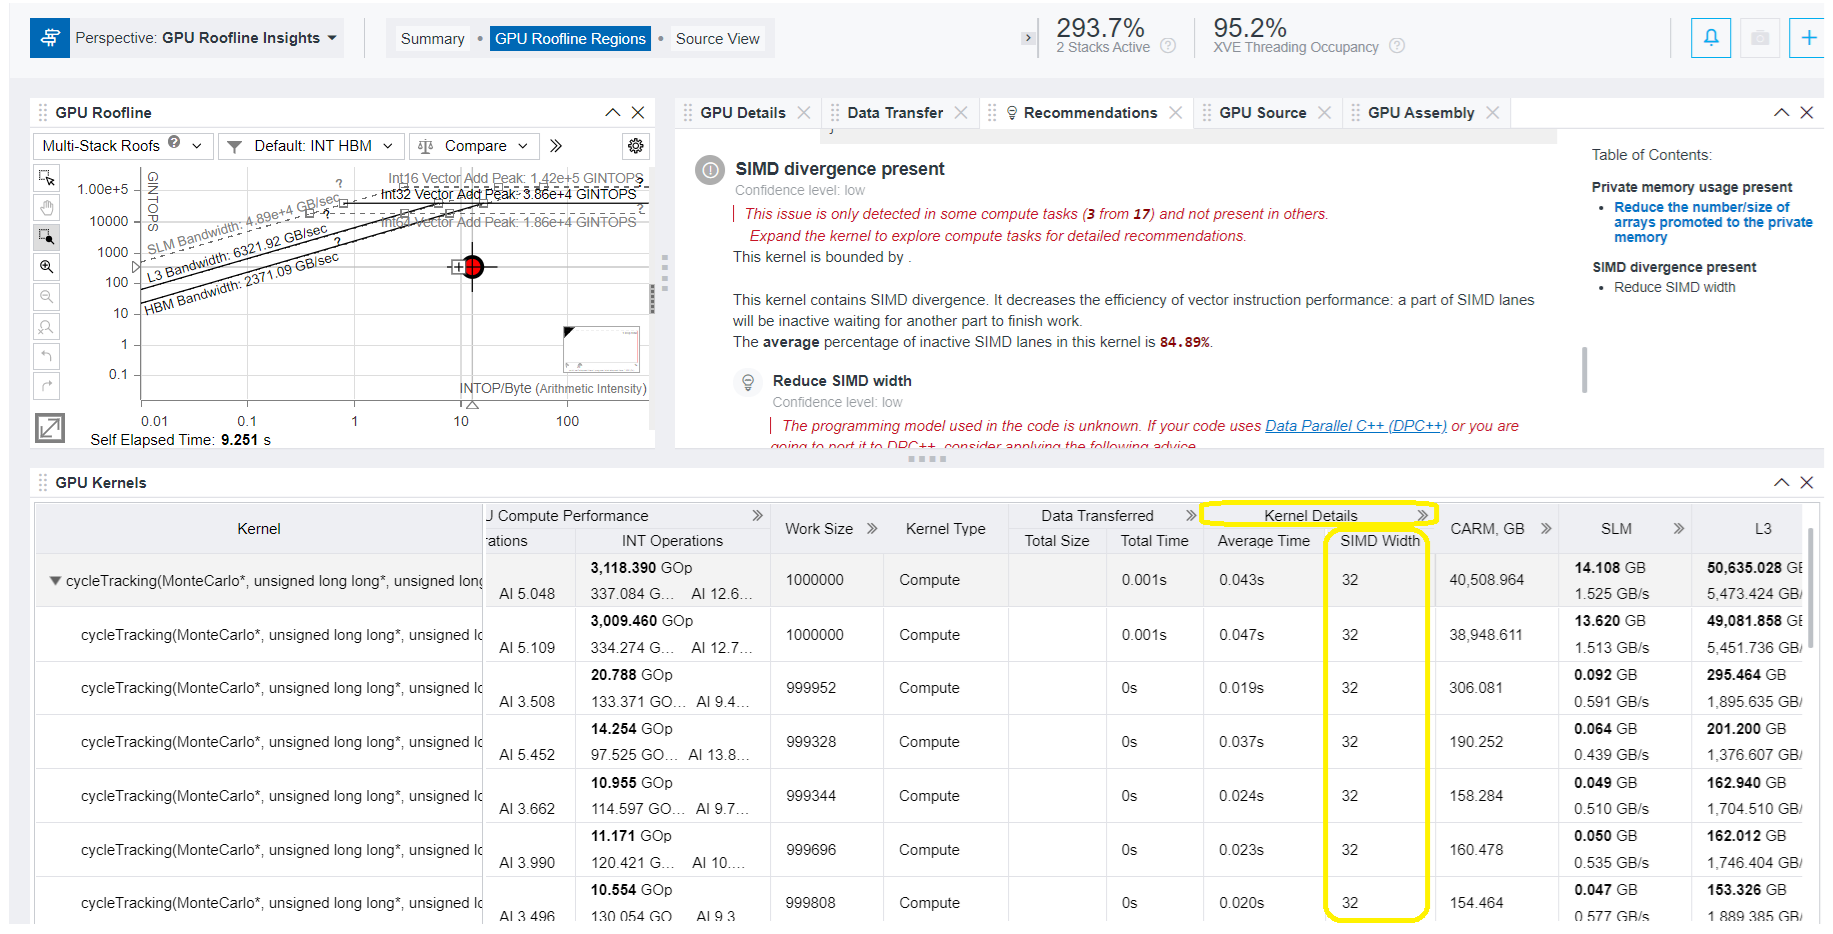This screenshot has width=1833, height=934.
Task: Select the GPU Roofline Regions view
Action: (570, 39)
